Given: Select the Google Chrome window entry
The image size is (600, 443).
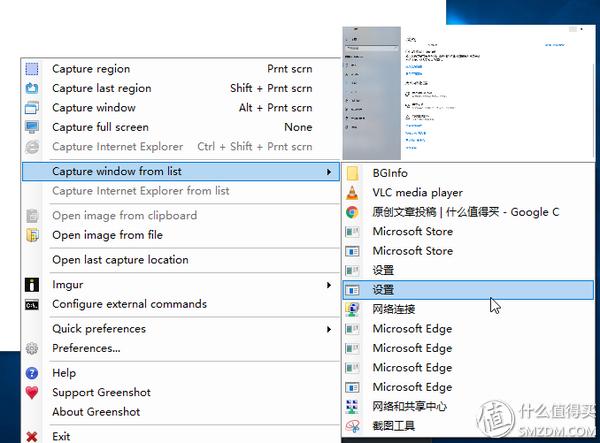Looking at the screenshot, I should pyautogui.click(x=468, y=212).
